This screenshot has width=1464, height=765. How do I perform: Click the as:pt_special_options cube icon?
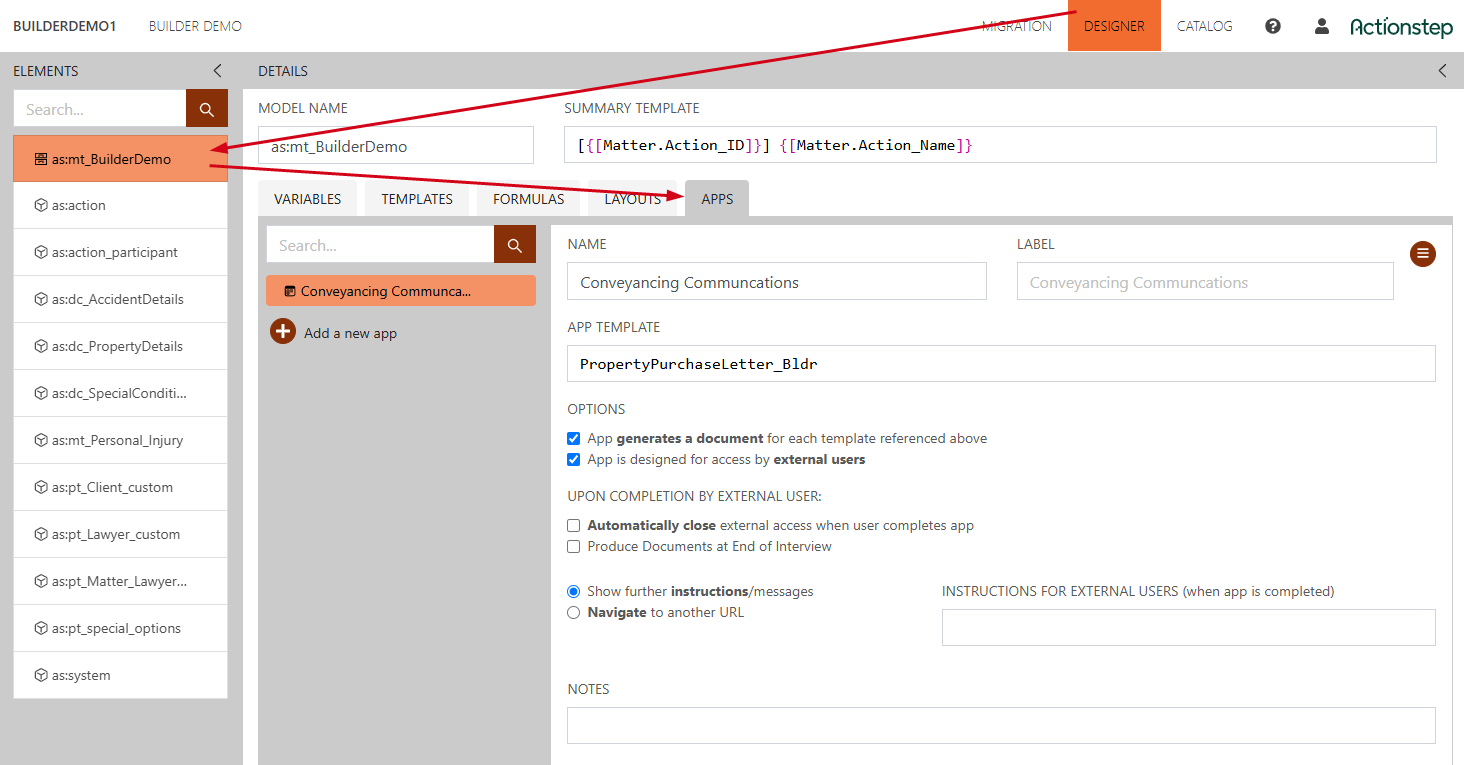tap(41, 628)
